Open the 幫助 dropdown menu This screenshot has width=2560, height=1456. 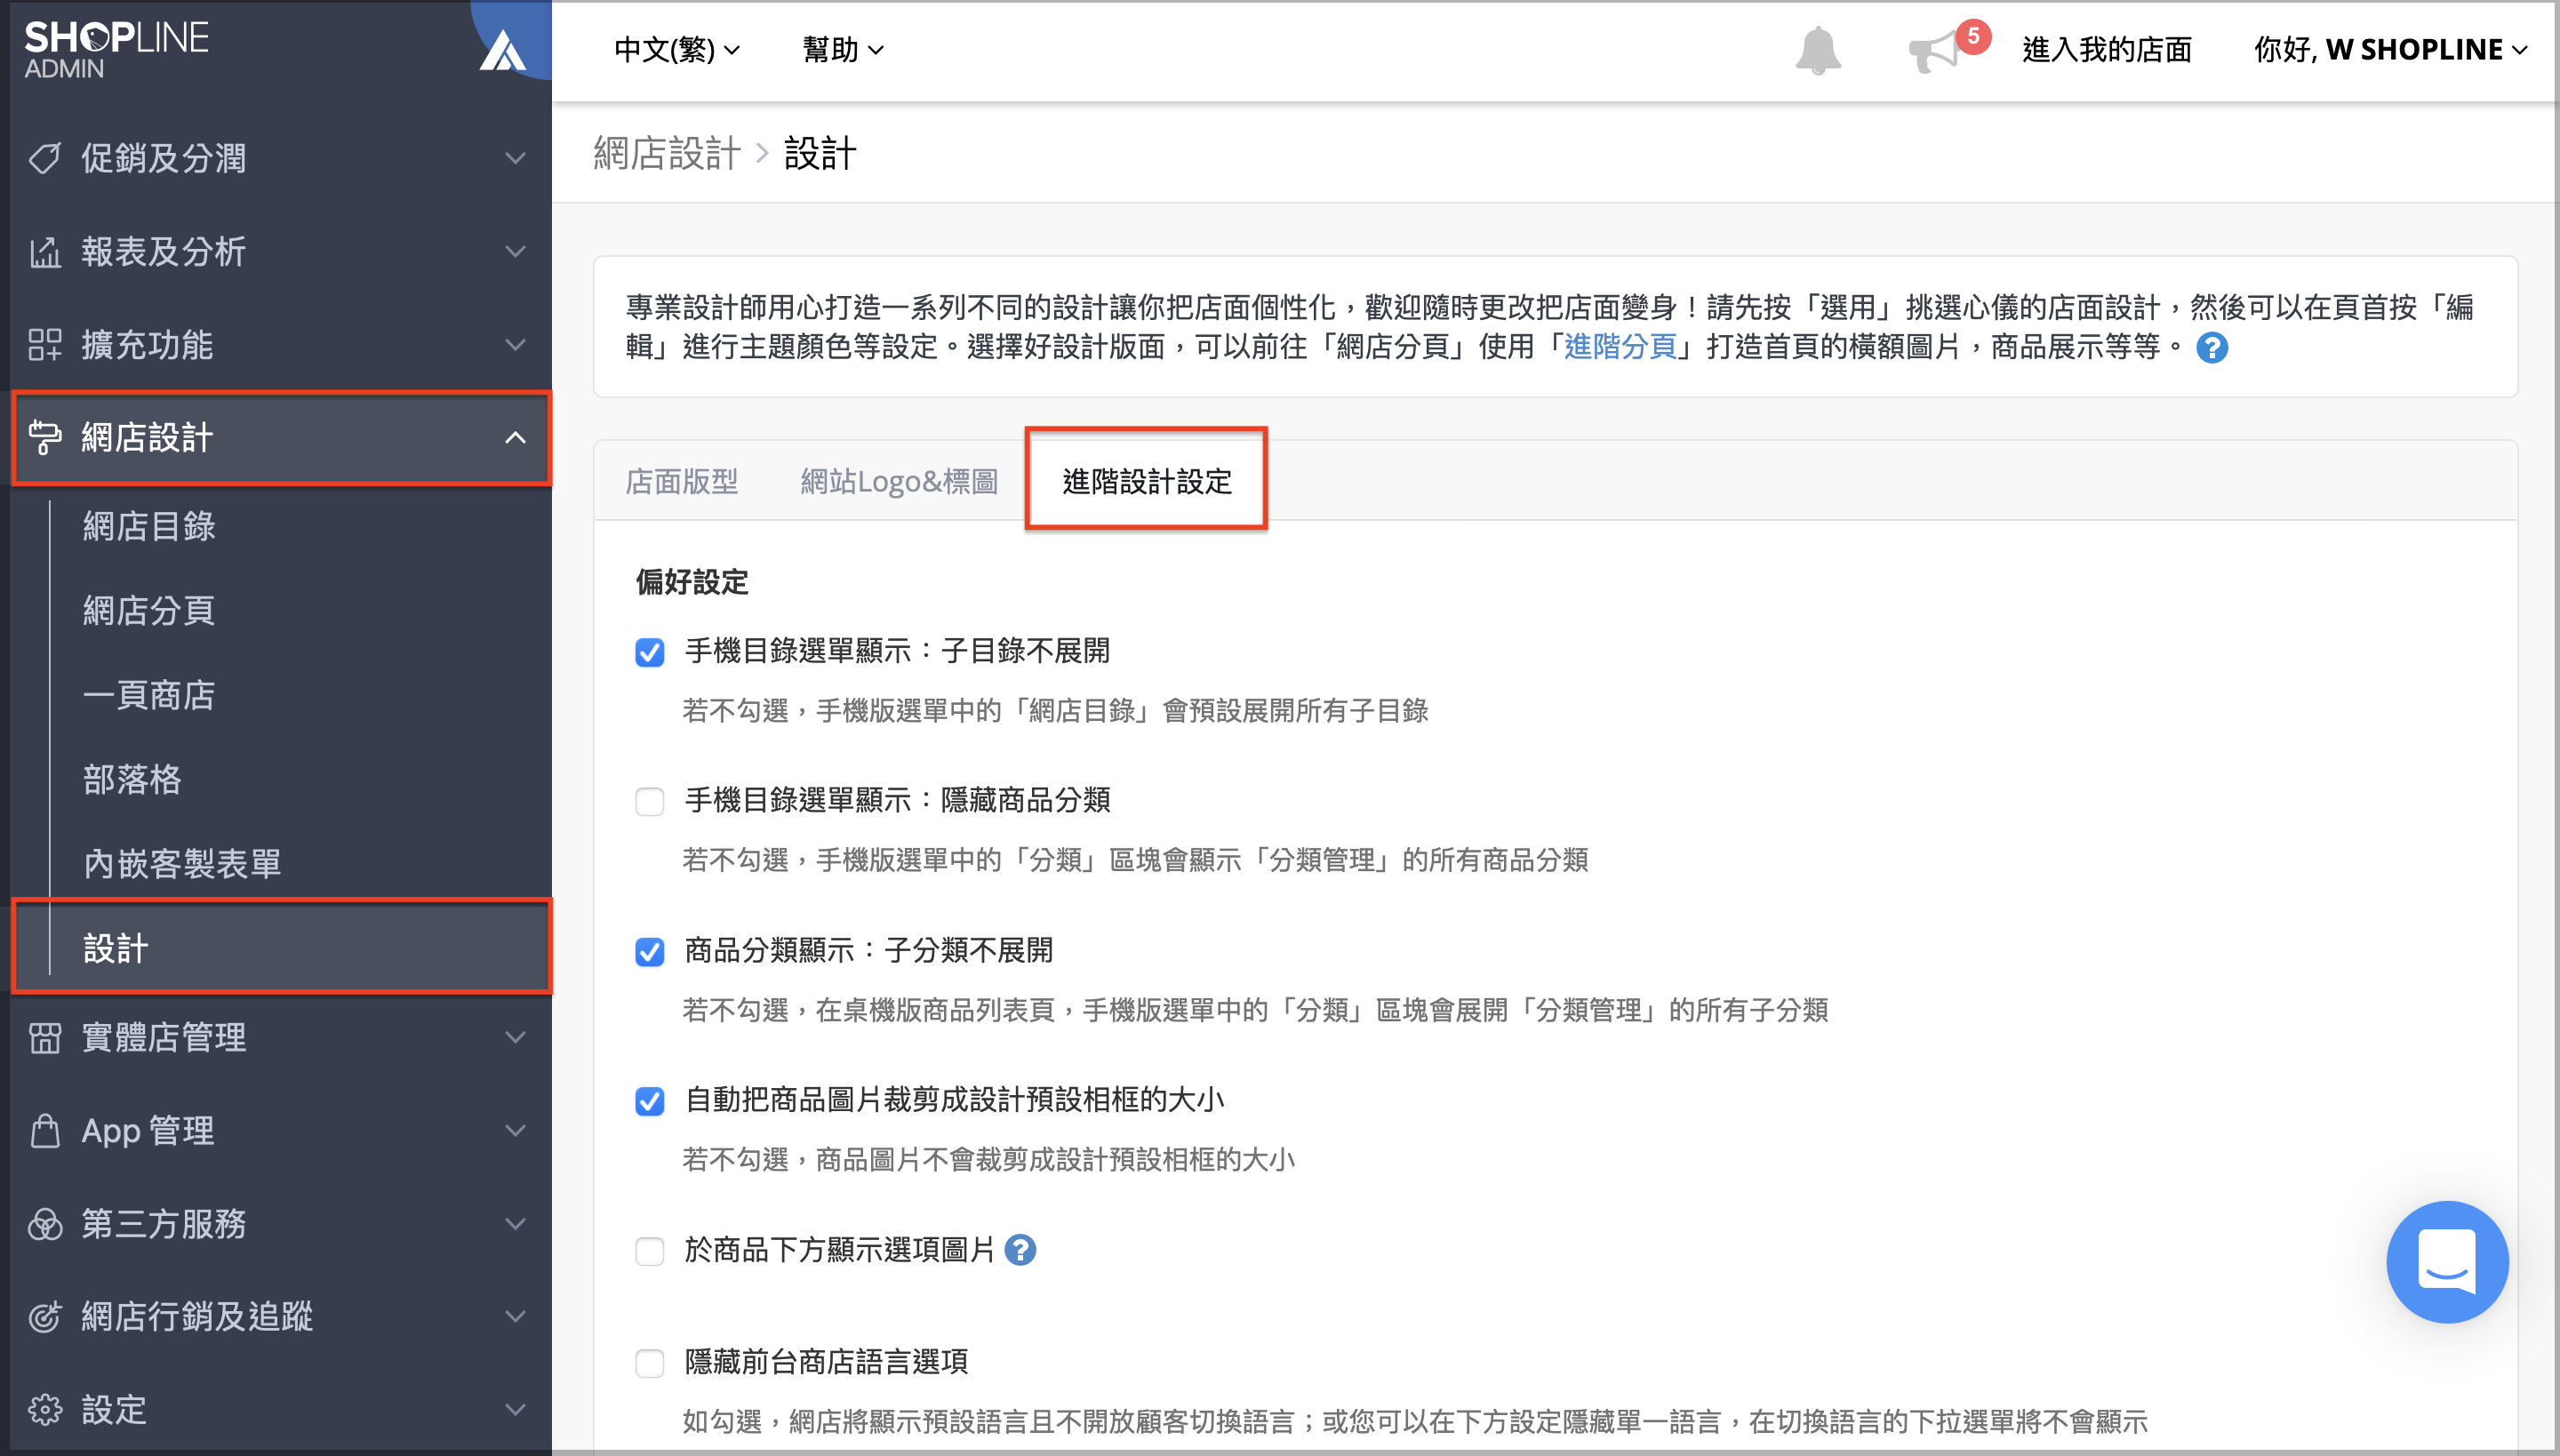(x=843, y=49)
